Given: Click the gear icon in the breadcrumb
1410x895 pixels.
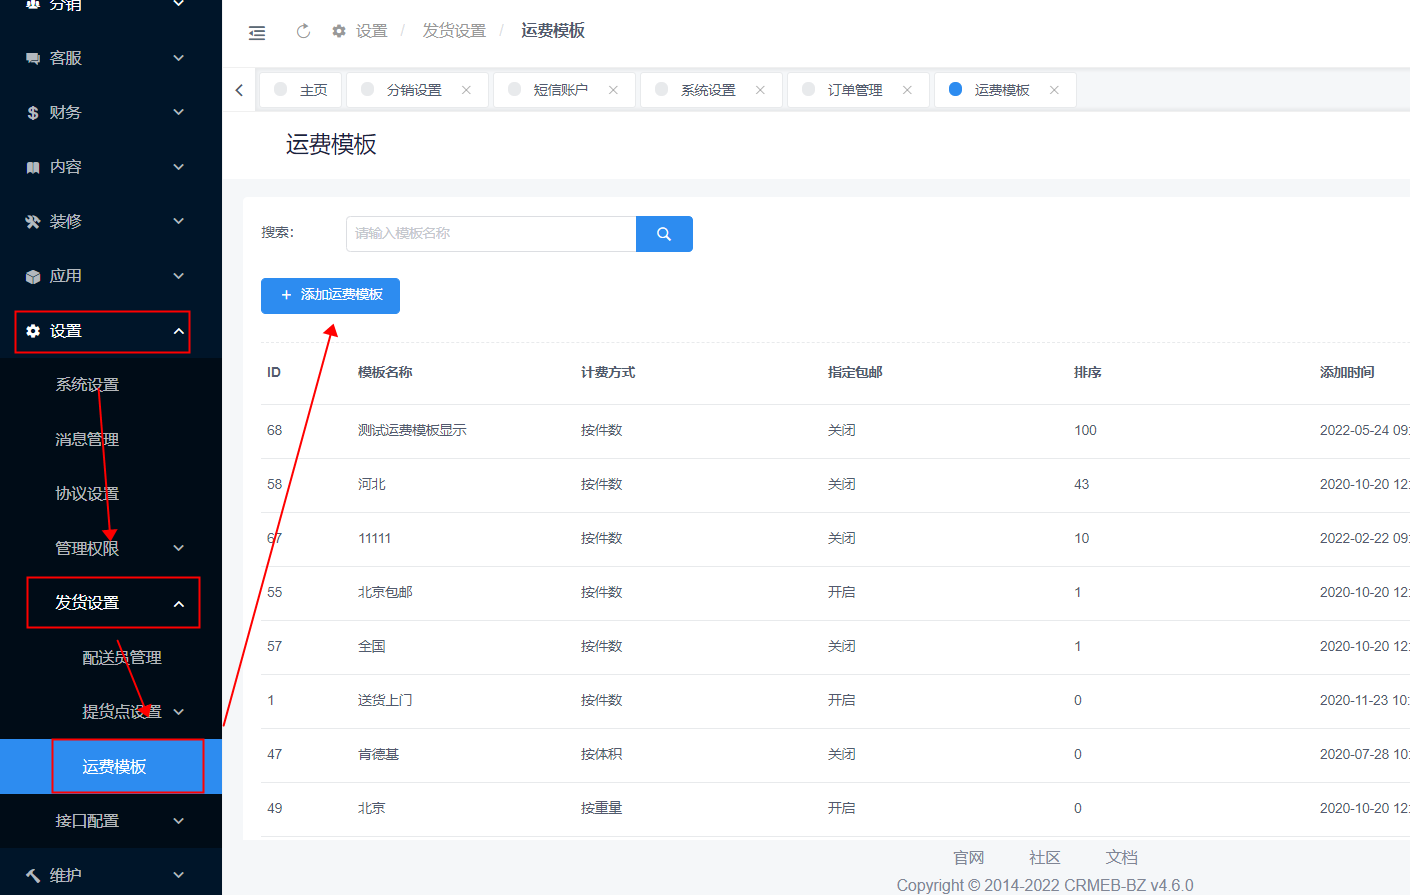Looking at the screenshot, I should (x=339, y=31).
